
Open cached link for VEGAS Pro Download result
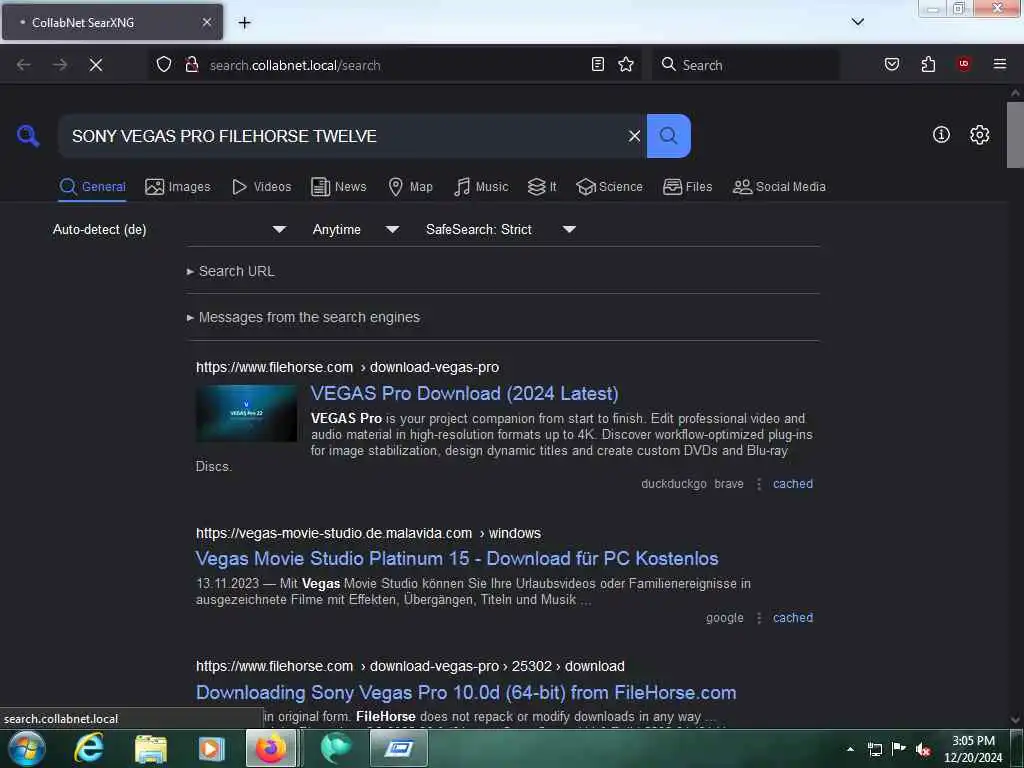click(x=793, y=484)
